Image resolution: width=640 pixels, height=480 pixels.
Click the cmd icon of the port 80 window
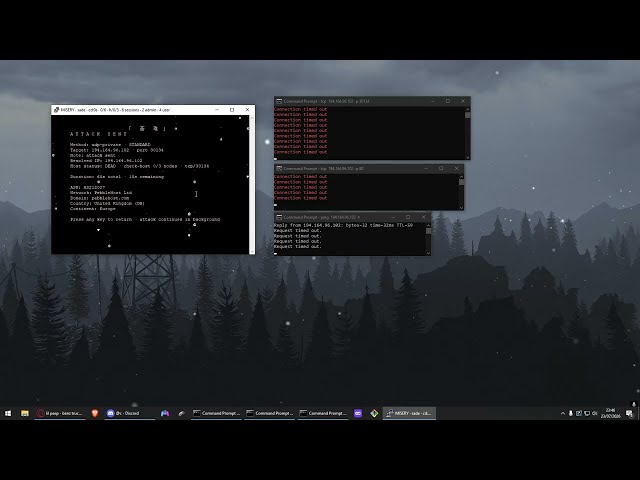(x=279, y=169)
